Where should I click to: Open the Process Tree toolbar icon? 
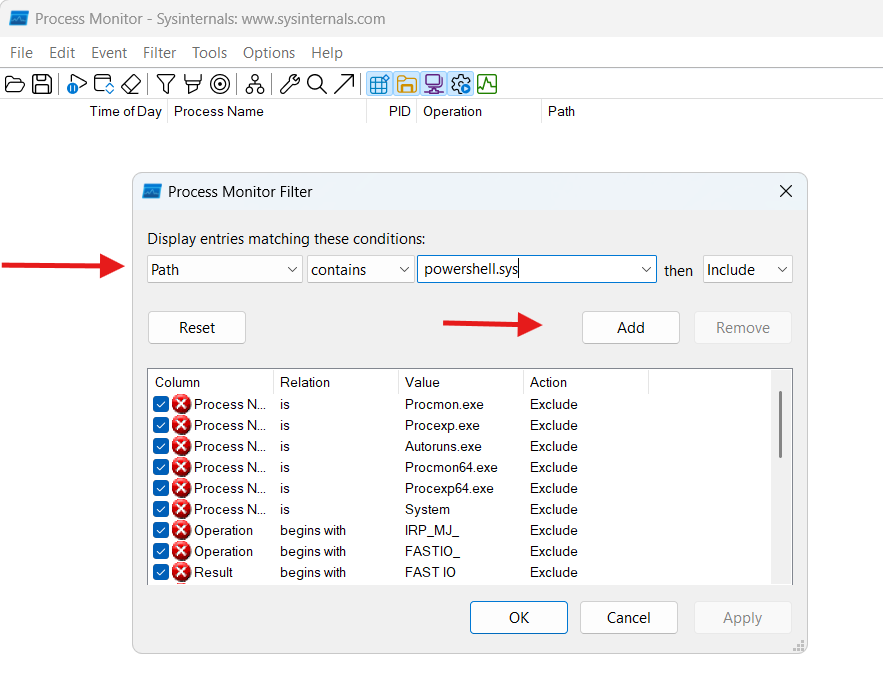point(255,84)
